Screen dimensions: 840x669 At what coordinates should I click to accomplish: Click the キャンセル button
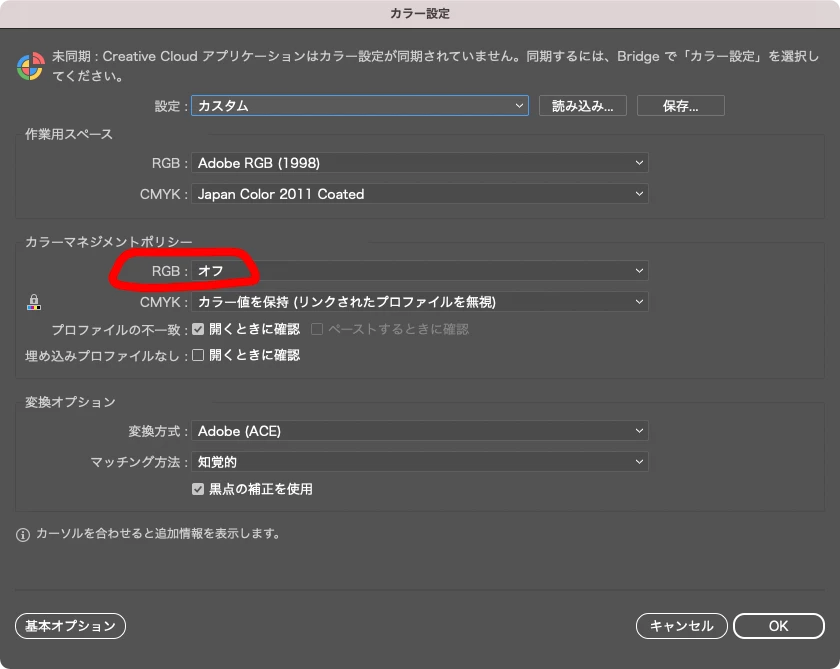pos(681,626)
